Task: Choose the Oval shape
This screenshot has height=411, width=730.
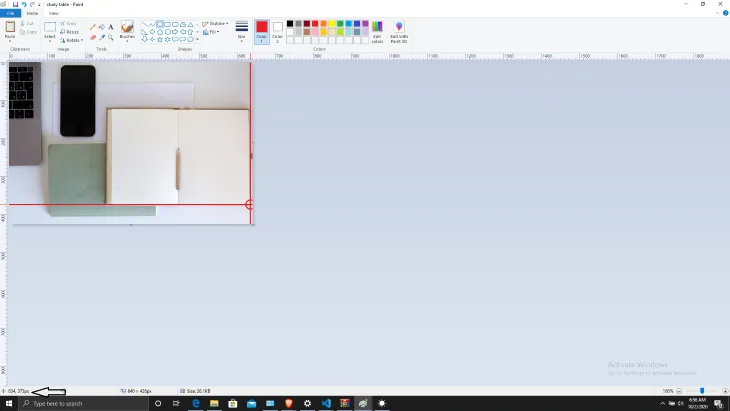Action: (x=160, y=24)
